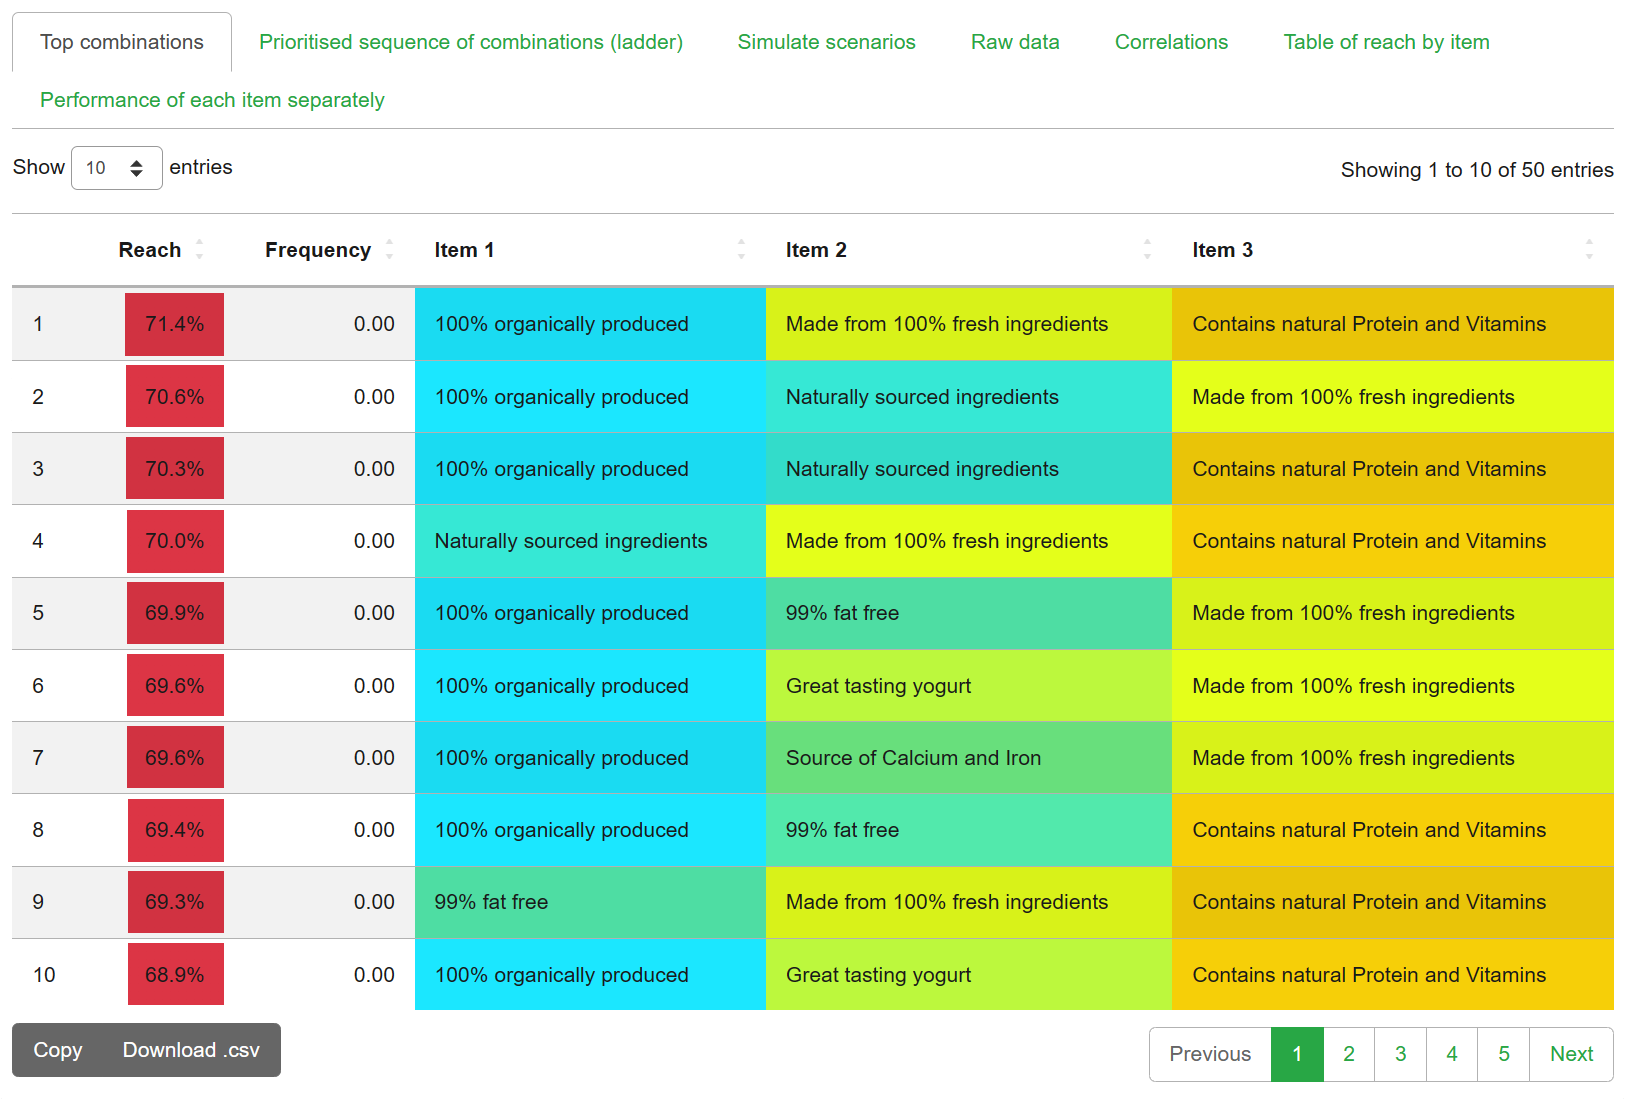
Task: Go to the Next page
Action: [1570, 1054]
